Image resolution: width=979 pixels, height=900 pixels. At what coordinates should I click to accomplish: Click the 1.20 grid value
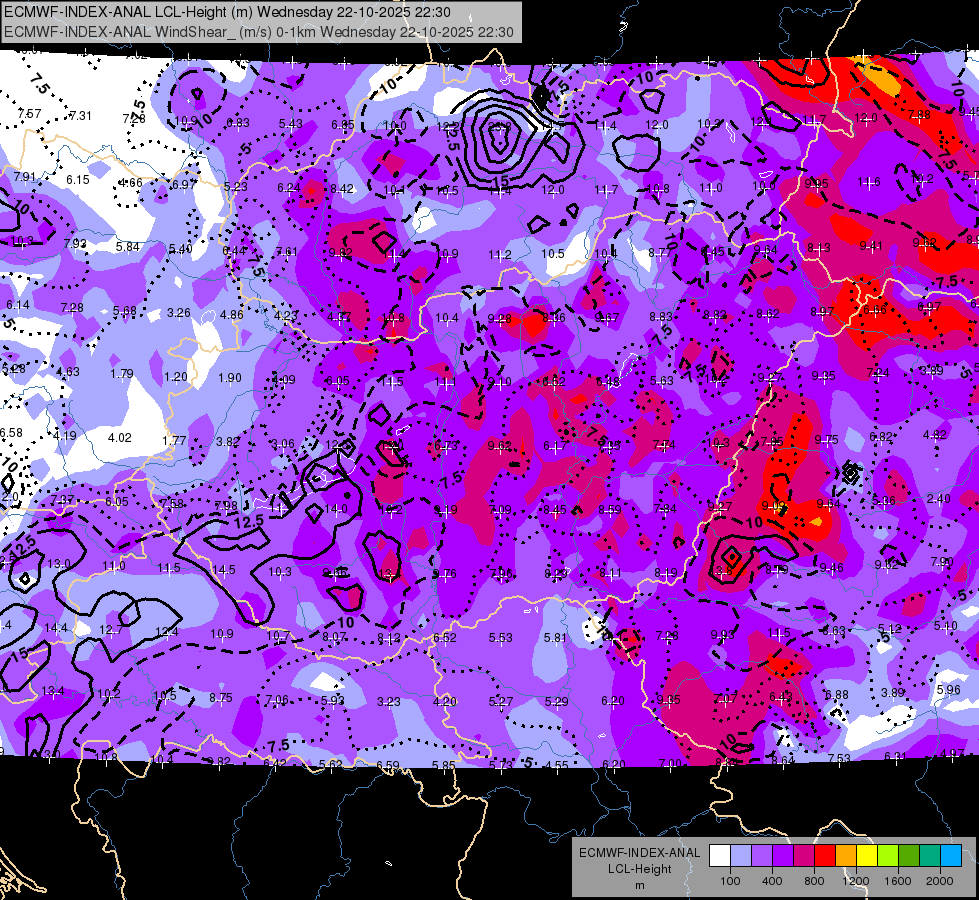pos(175,377)
